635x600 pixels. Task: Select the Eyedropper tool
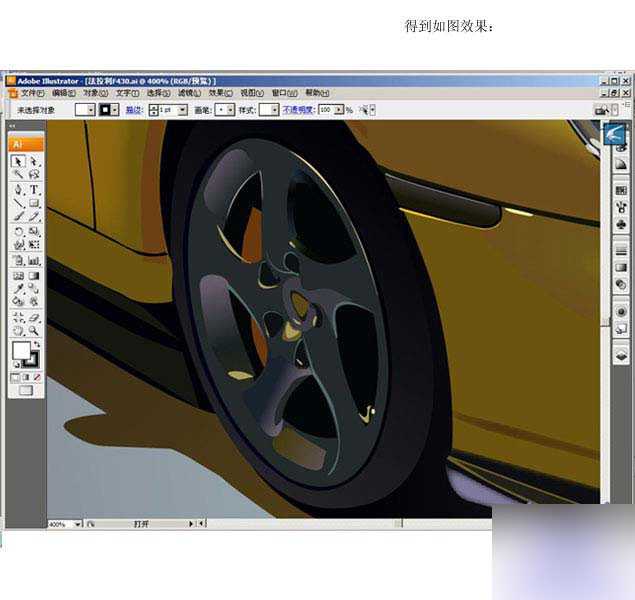click(x=18, y=288)
